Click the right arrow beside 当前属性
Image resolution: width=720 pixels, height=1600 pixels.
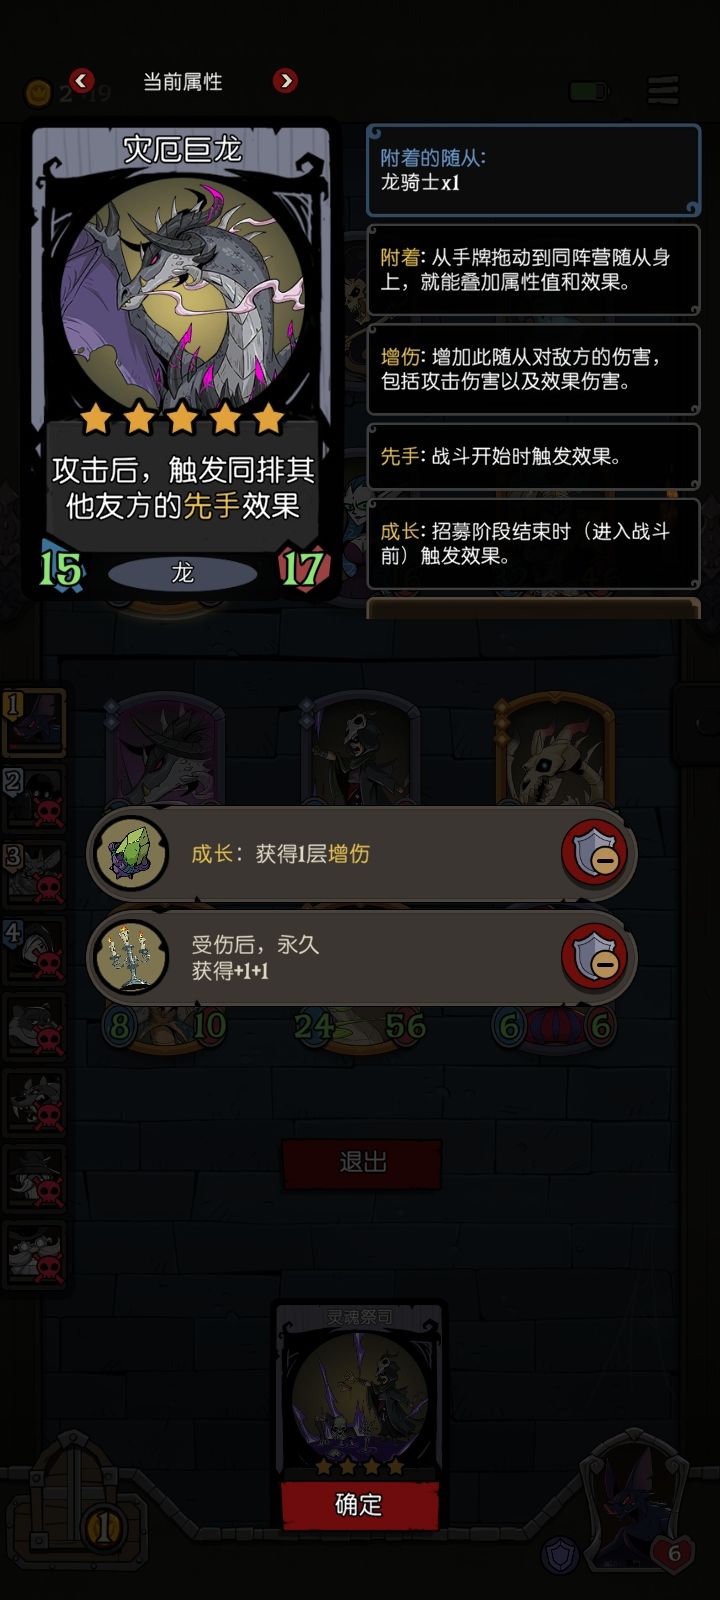tap(285, 81)
